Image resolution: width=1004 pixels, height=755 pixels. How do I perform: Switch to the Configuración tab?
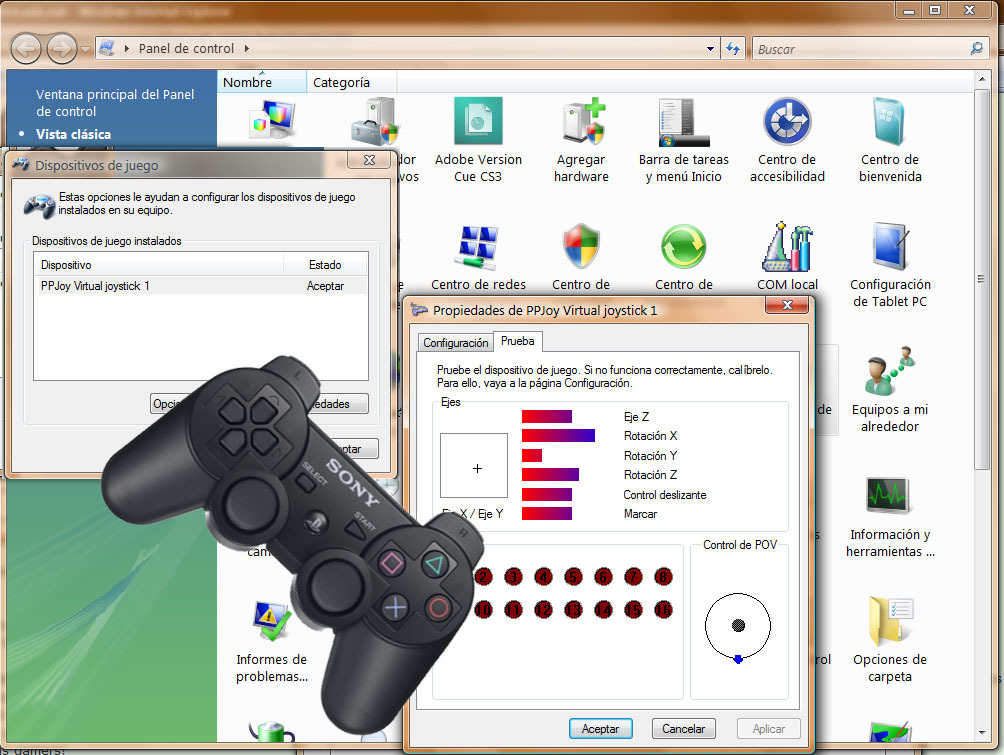tap(456, 342)
